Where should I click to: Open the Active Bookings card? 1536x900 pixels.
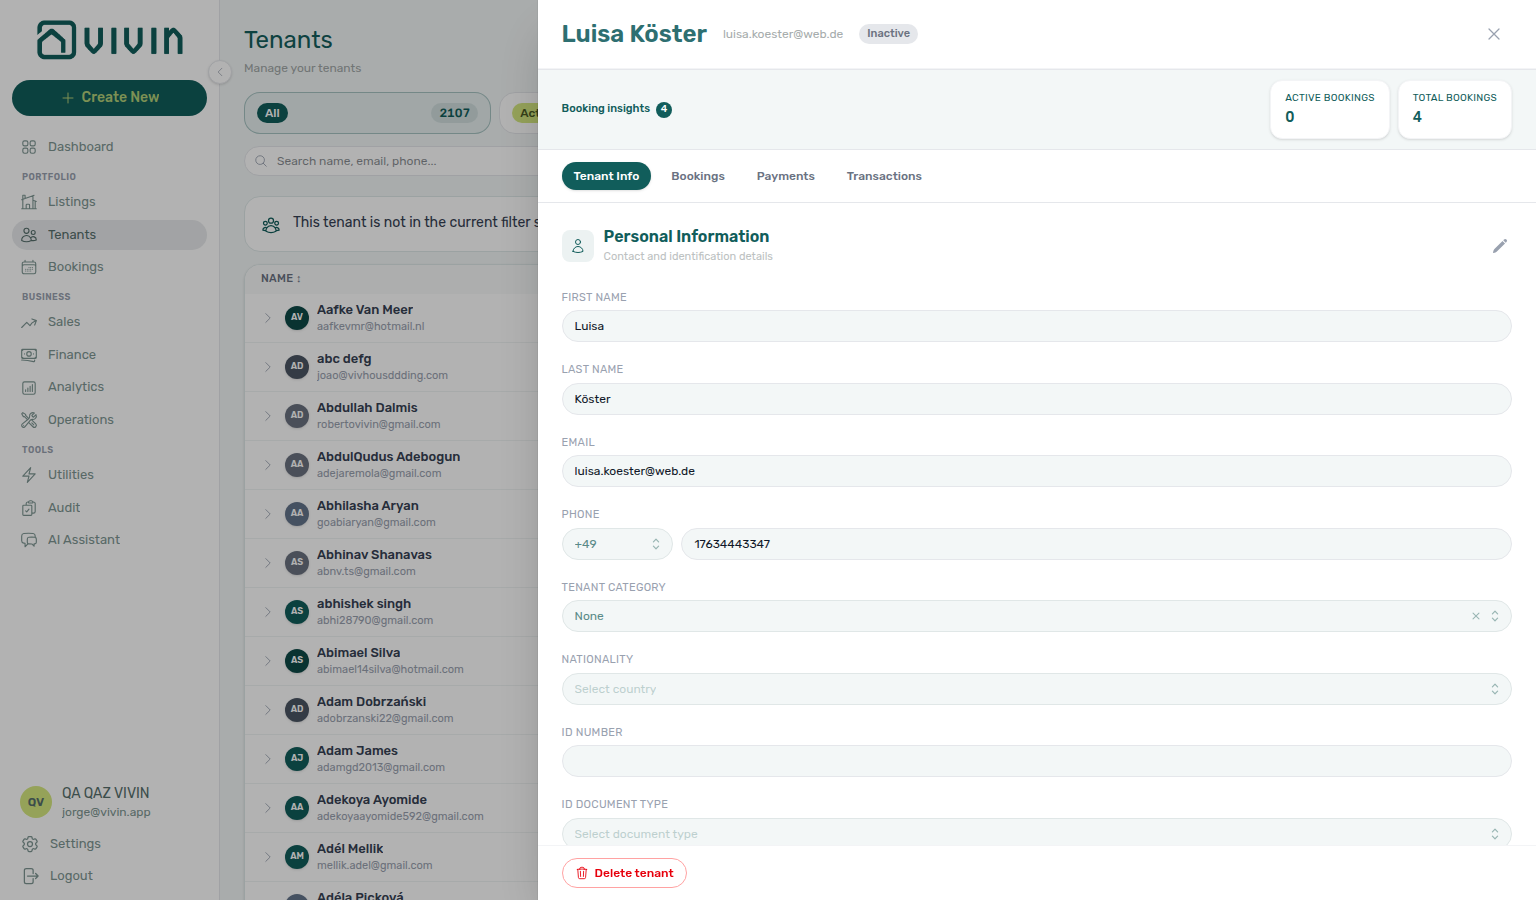click(x=1330, y=110)
